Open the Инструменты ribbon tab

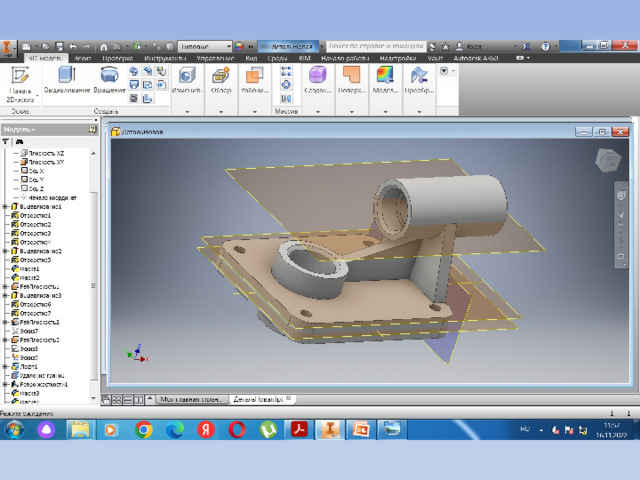pos(165,58)
